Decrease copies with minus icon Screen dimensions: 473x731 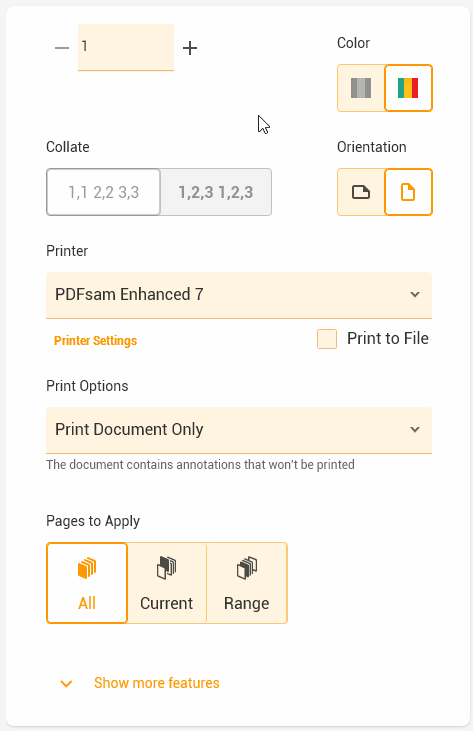[x=62, y=48]
